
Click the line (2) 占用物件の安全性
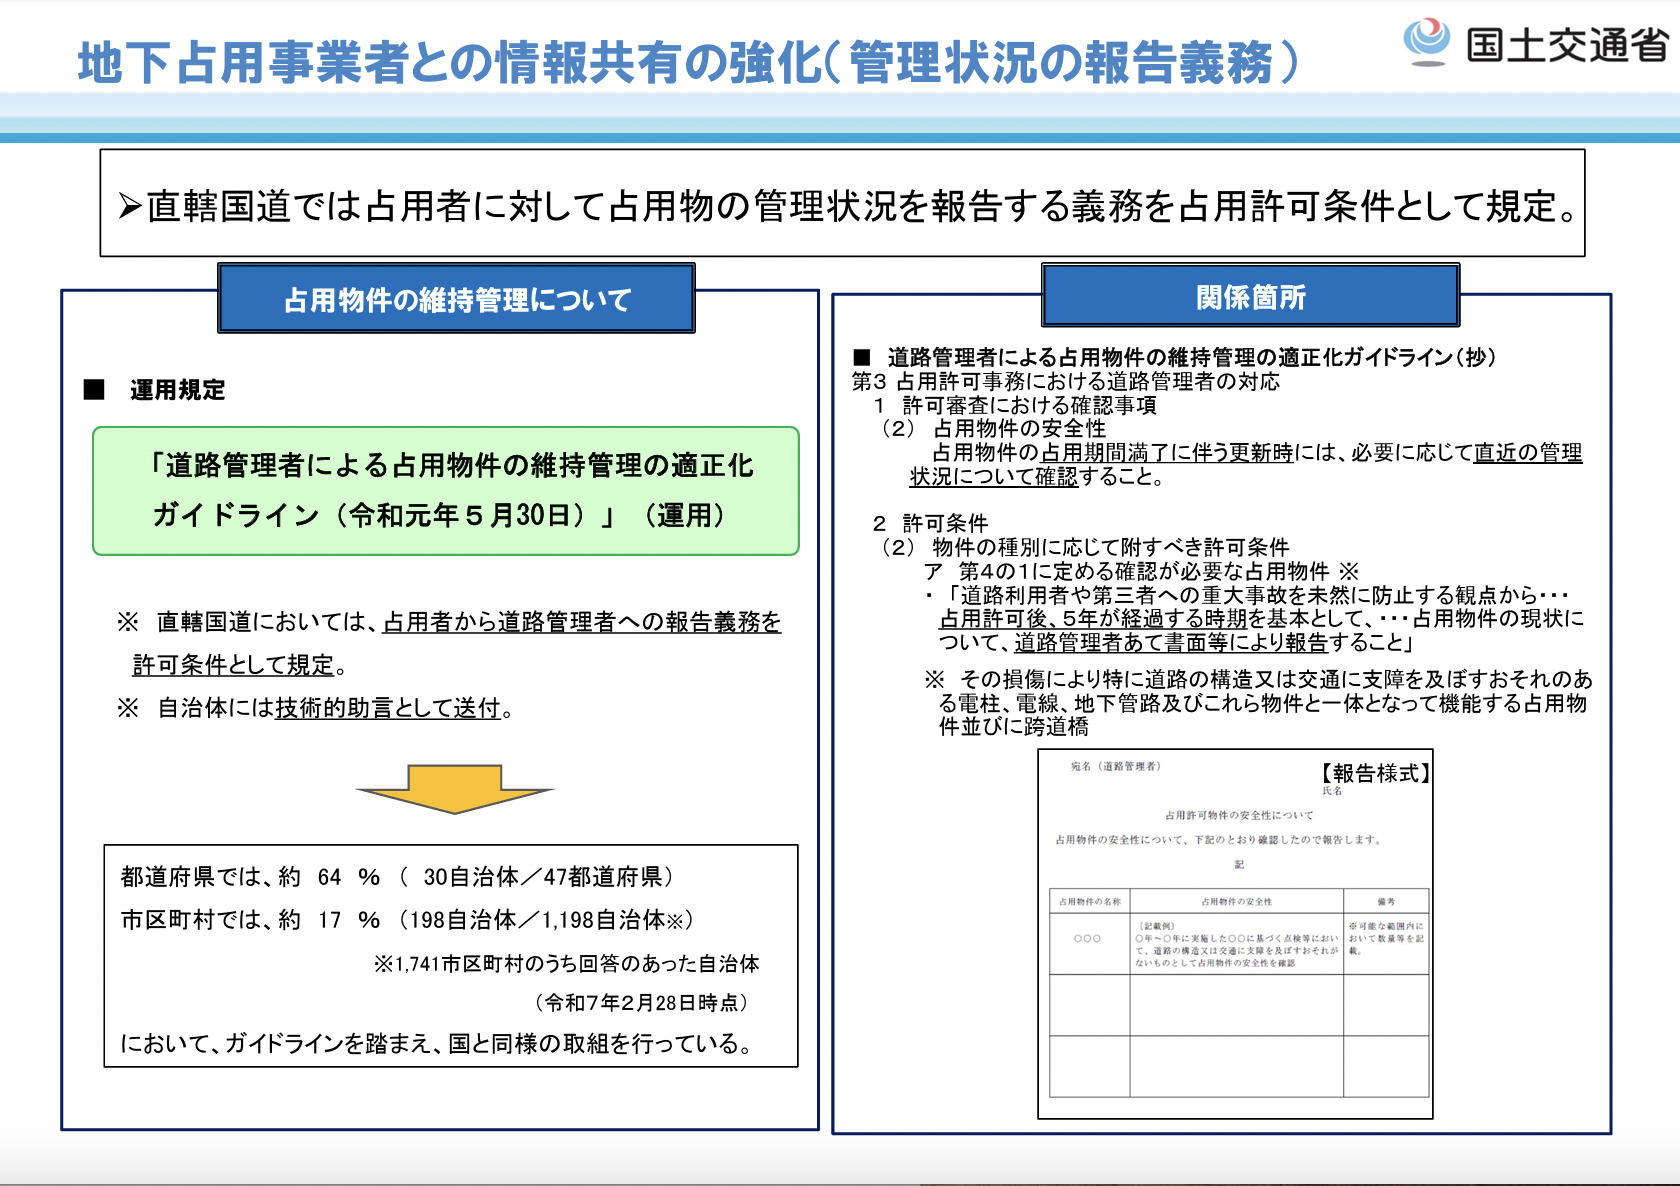tap(993, 429)
